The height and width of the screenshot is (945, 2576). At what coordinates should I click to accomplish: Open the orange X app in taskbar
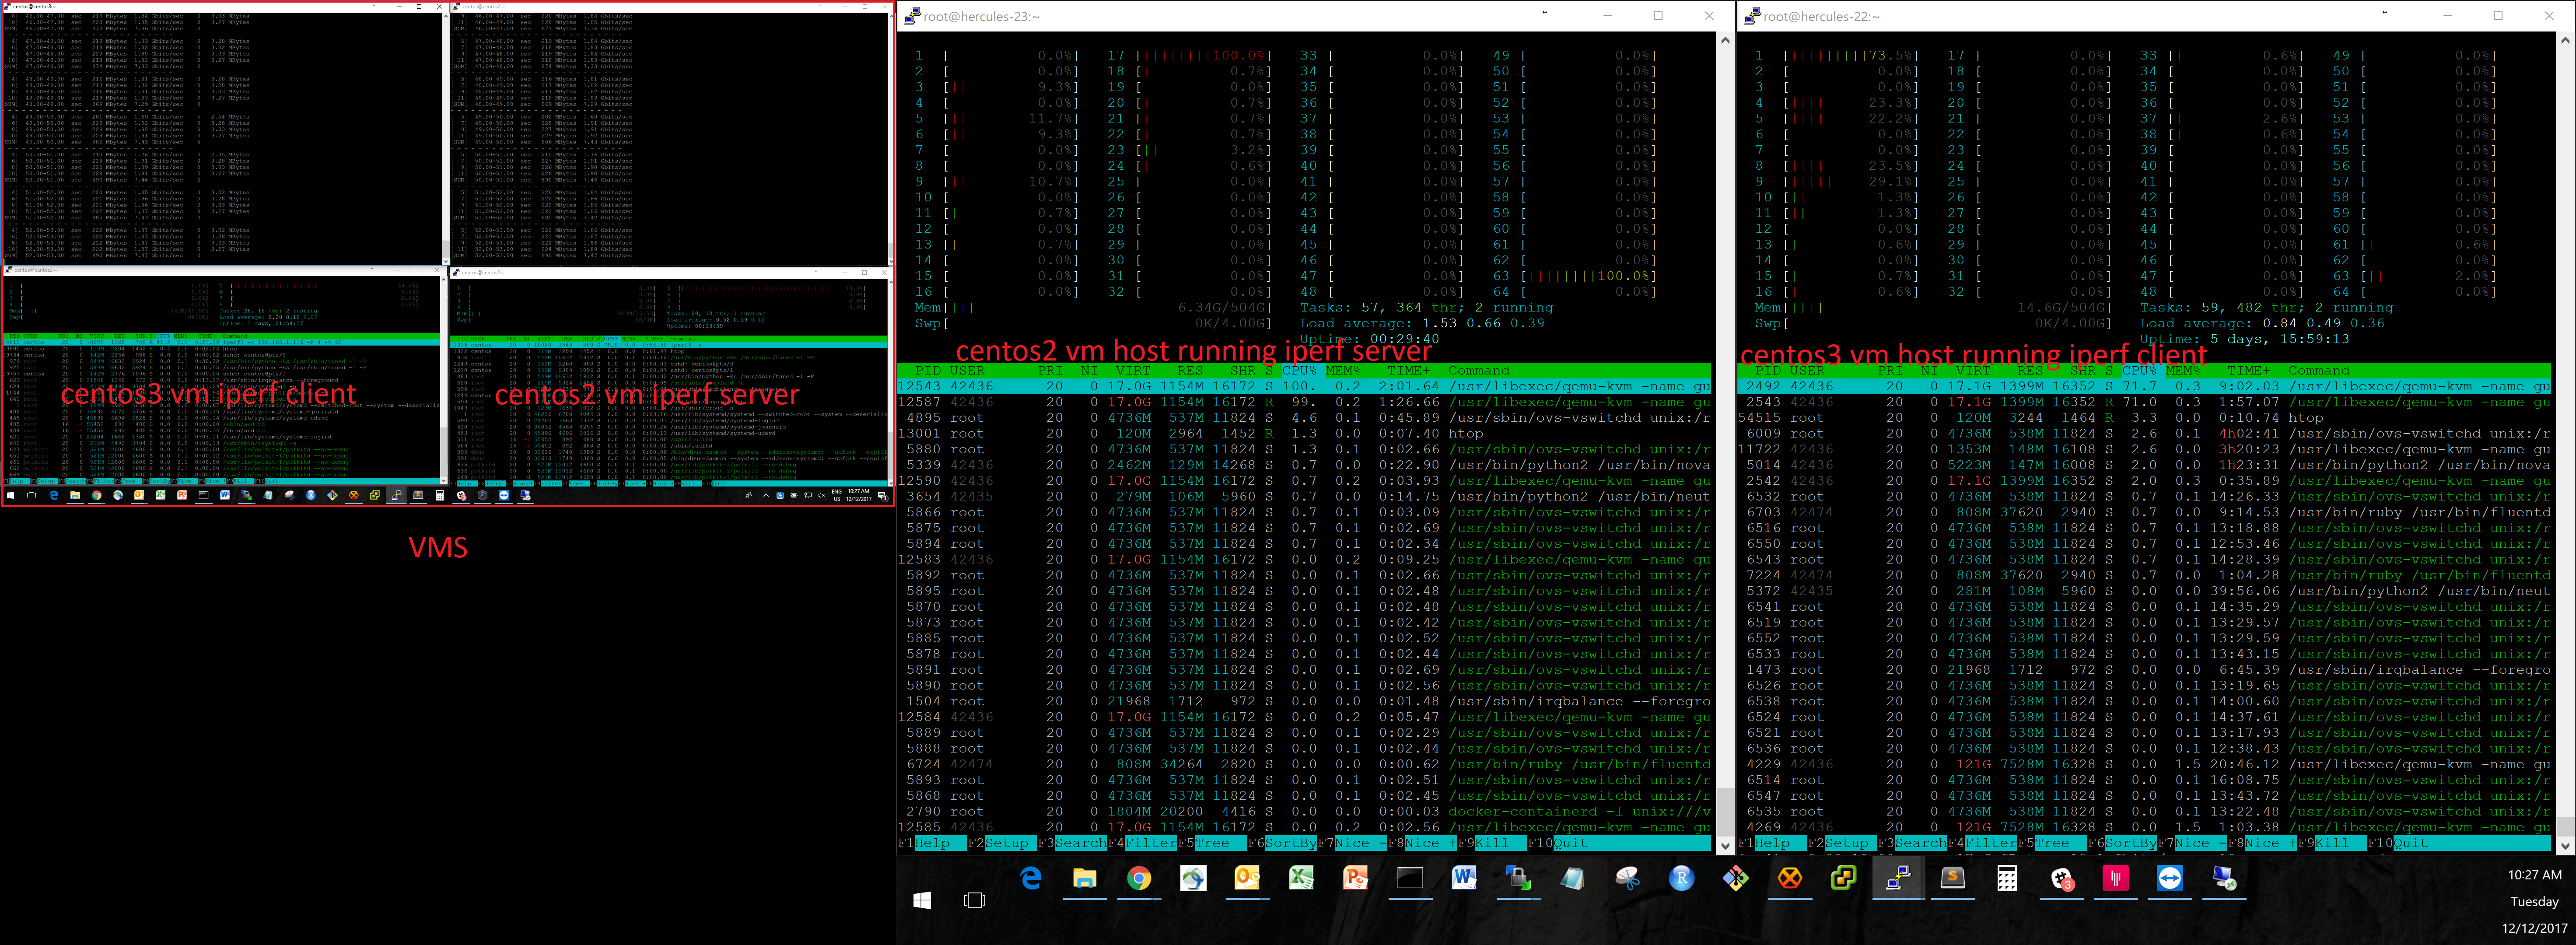coord(1790,879)
